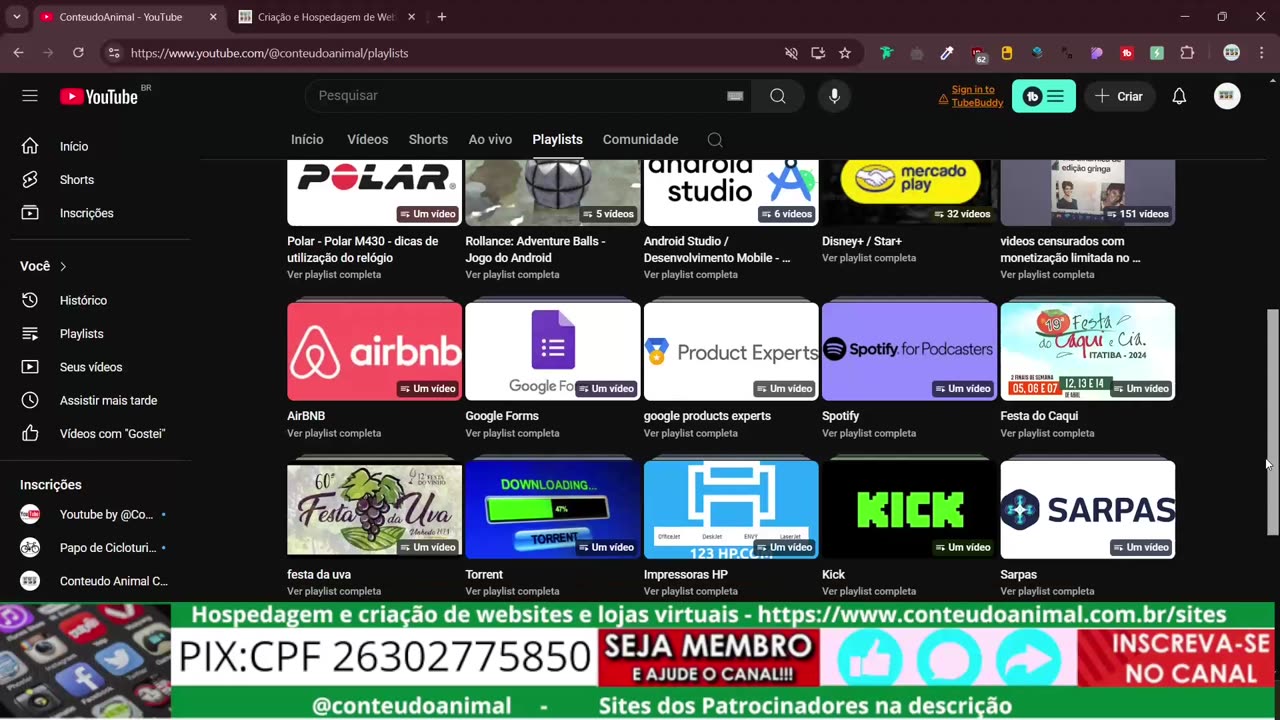Open the Rollance: Adventure Balls playlist title
The width and height of the screenshot is (1280, 720).
coord(537,249)
